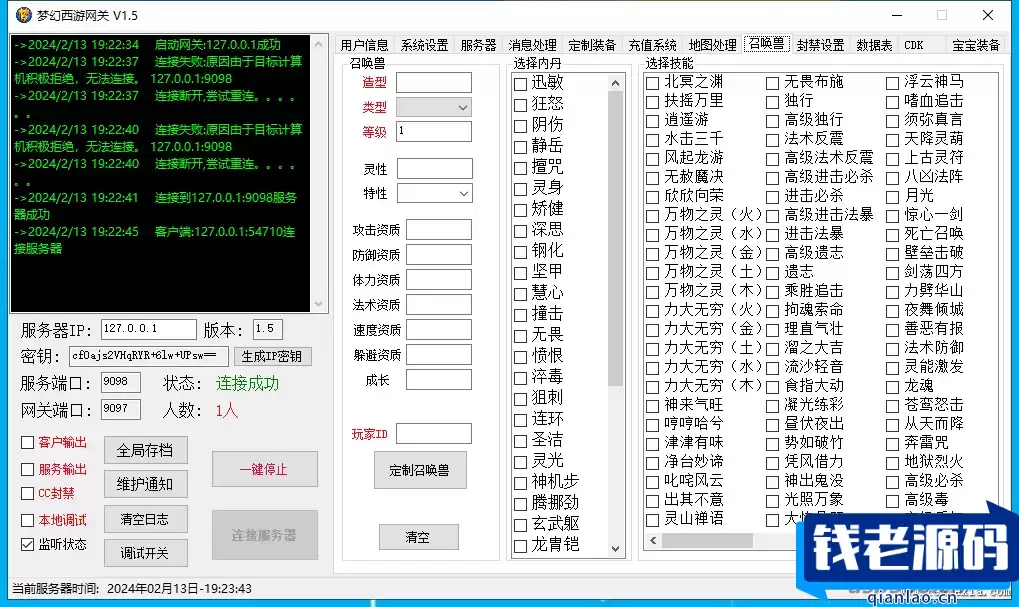
Task: Click the 造型 input field
Action: click(433, 83)
